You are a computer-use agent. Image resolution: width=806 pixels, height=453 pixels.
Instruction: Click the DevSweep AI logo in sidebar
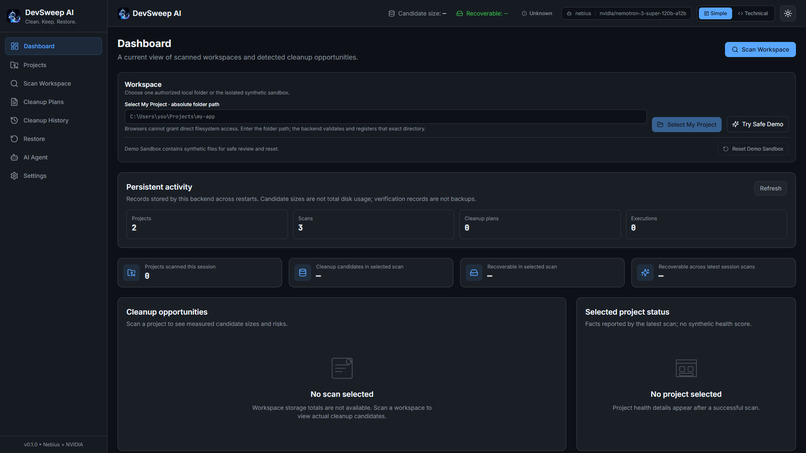tap(14, 16)
